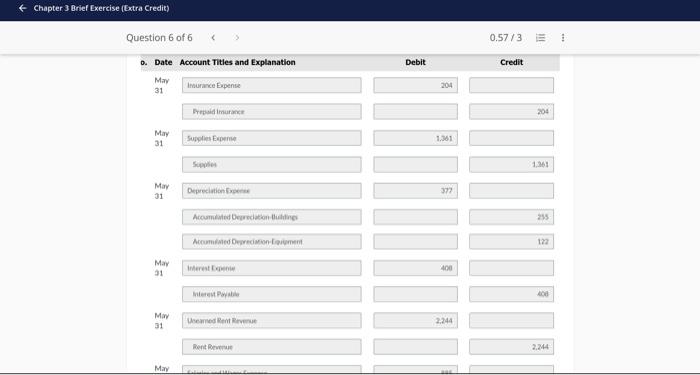Click the May 31 date beside Interest Expense
700x375 pixels.
tap(162, 268)
